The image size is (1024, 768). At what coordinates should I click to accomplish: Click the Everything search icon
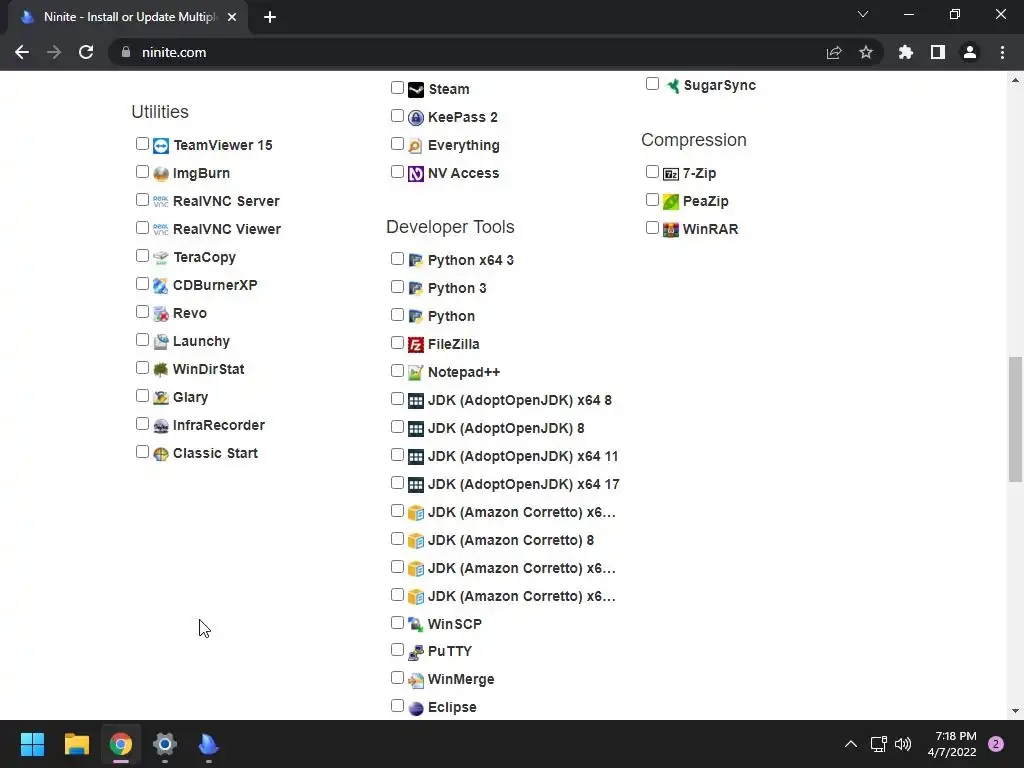pyautogui.click(x=416, y=146)
